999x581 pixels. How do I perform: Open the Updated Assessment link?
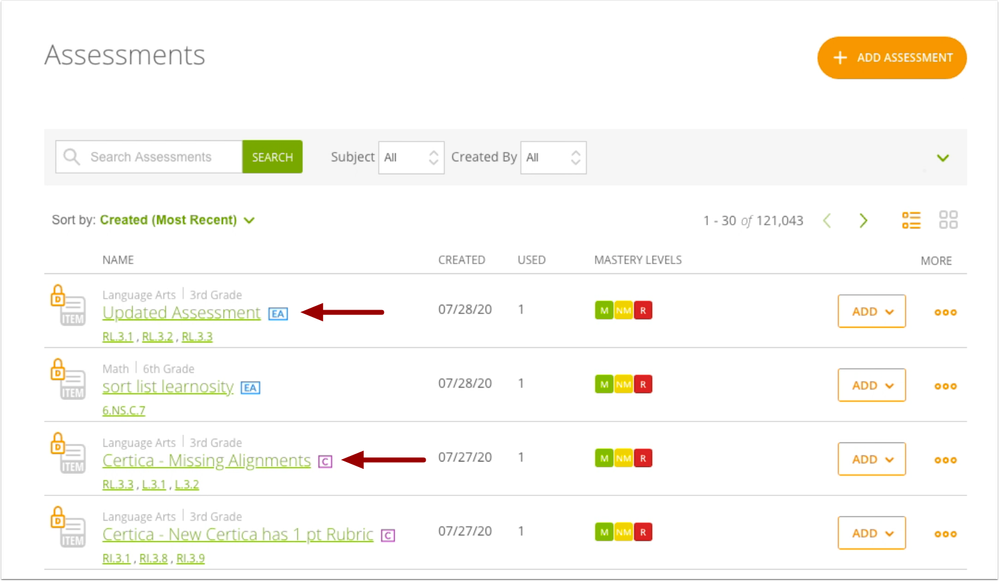pyautogui.click(x=181, y=313)
